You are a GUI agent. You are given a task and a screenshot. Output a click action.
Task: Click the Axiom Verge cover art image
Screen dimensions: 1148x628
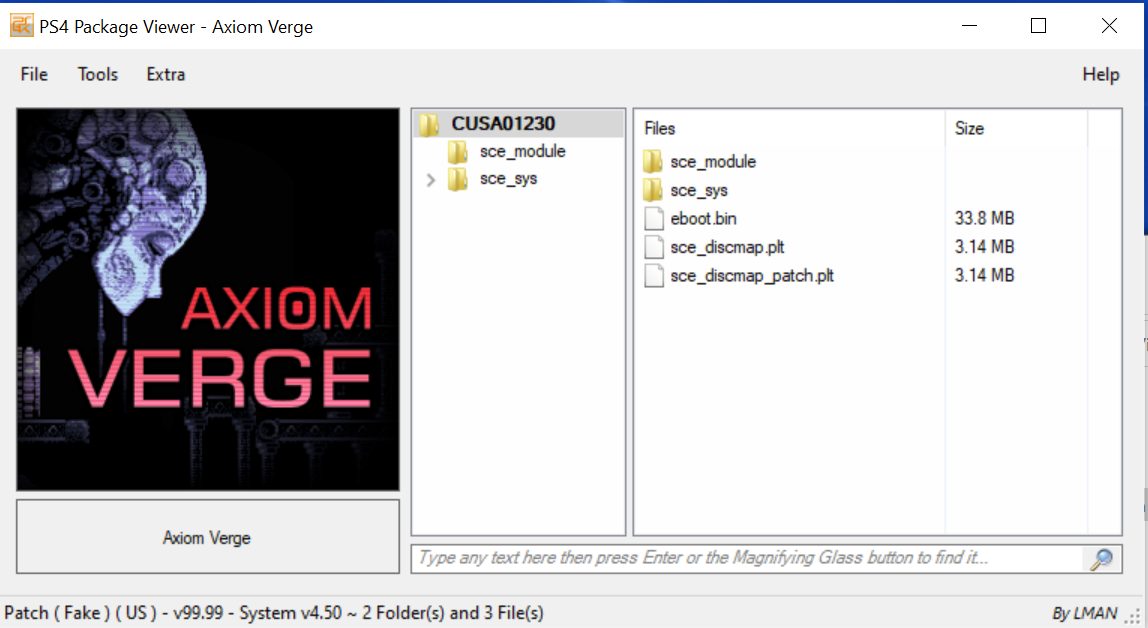click(x=208, y=299)
